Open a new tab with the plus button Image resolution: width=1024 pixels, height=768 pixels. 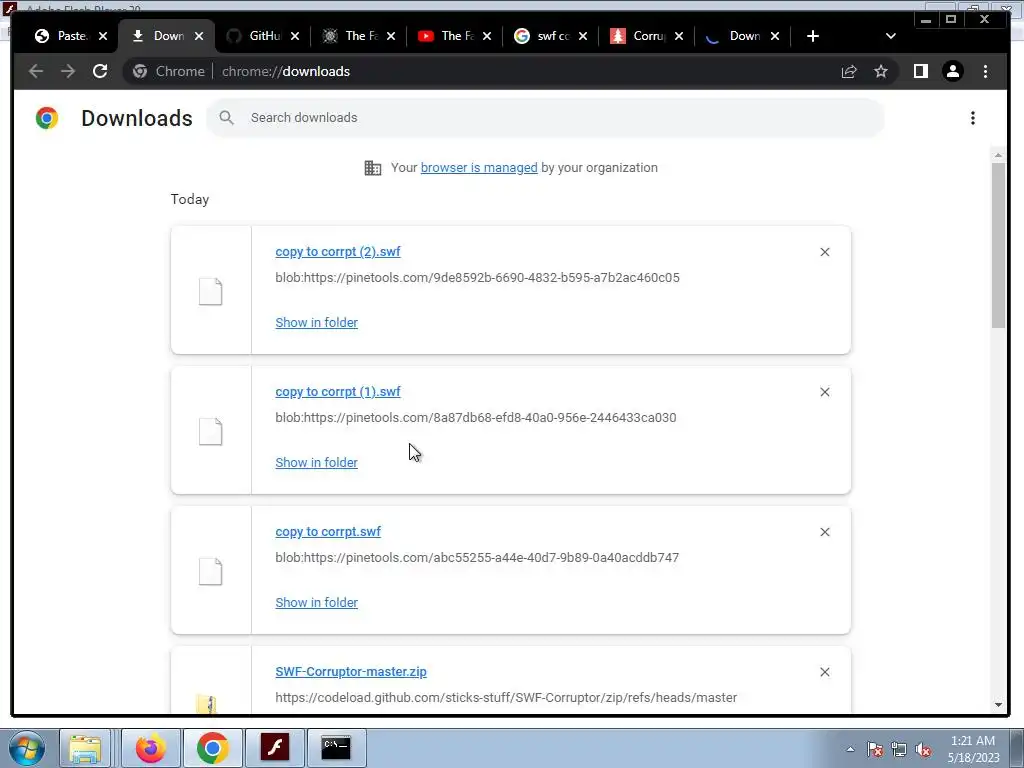point(812,36)
